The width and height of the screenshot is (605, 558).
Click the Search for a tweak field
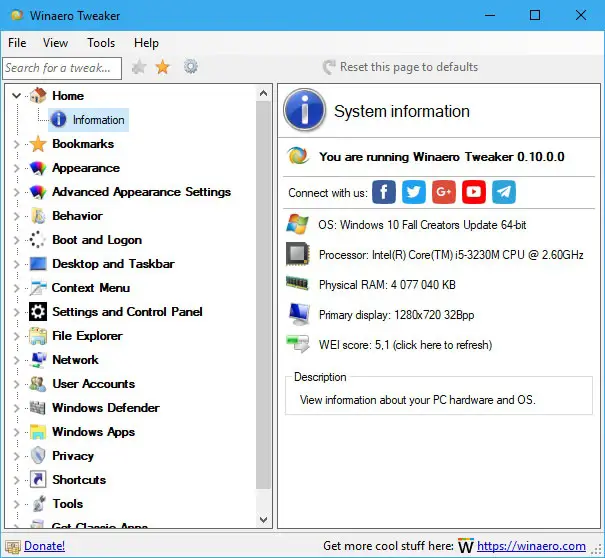coord(62,68)
